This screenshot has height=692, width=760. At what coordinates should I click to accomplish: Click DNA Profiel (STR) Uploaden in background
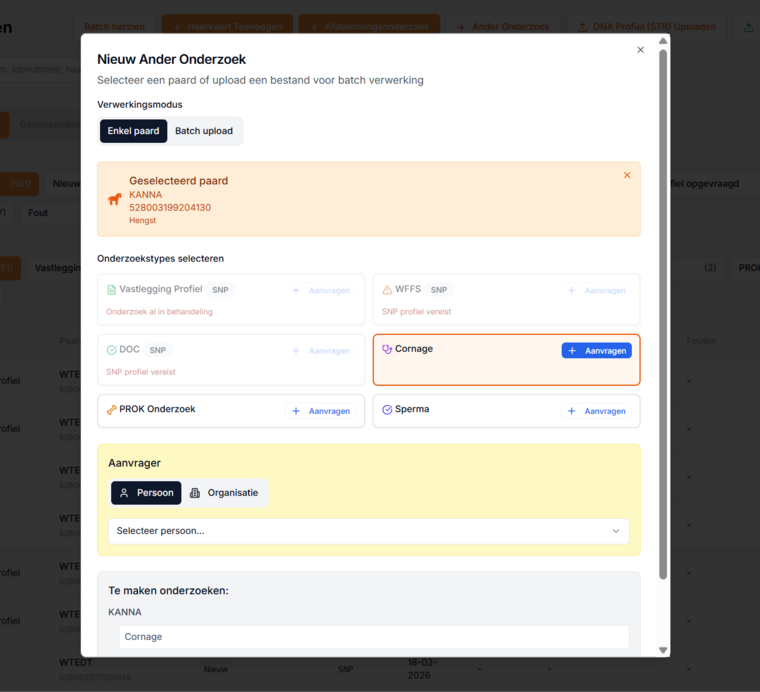[x=647, y=27]
